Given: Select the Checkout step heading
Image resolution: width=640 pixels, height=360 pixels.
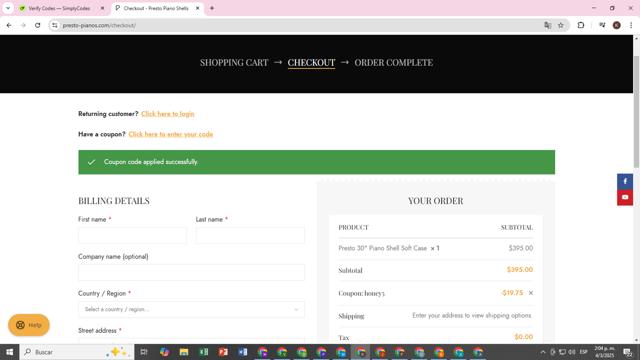Looking at the screenshot, I should point(311,62).
